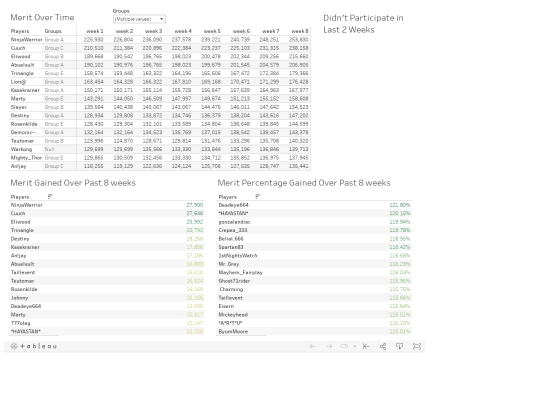
Task: Select Belial.666 in the Merit Percentage list
Action: pos(231,239)
